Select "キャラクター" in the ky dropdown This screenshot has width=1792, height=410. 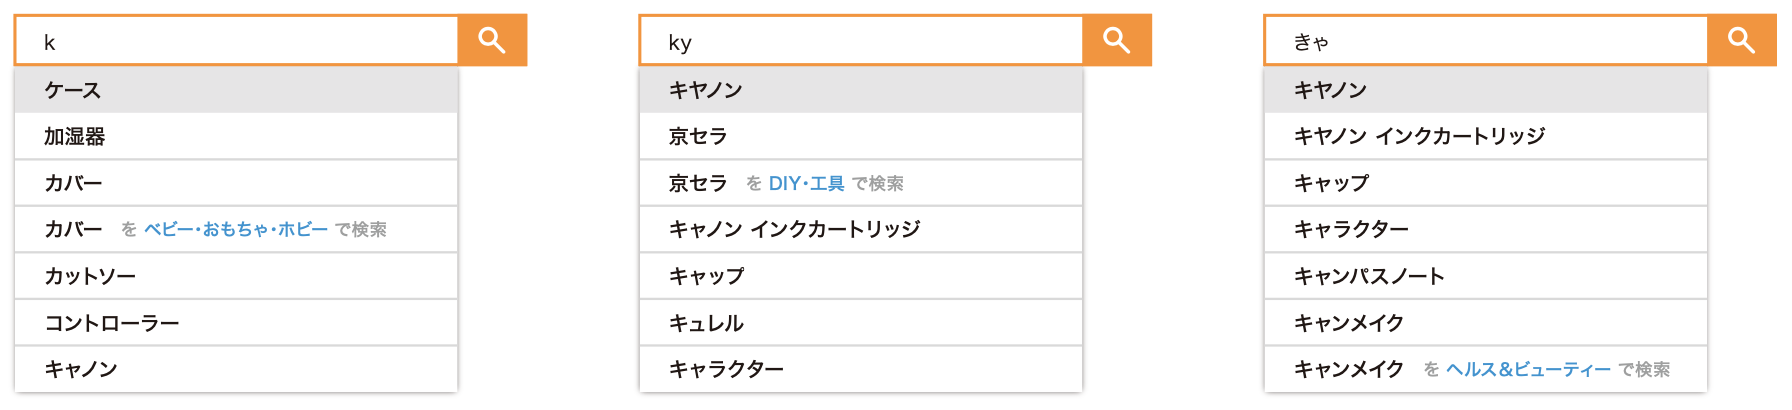pyautogui.click(x=861, y=369)
